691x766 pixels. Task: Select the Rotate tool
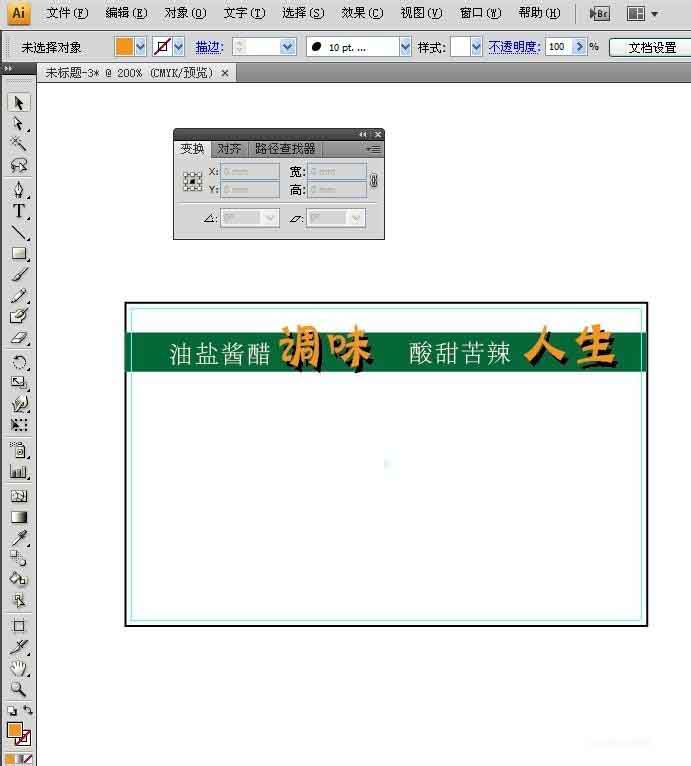pyautogui.click(x=19, y=362)
